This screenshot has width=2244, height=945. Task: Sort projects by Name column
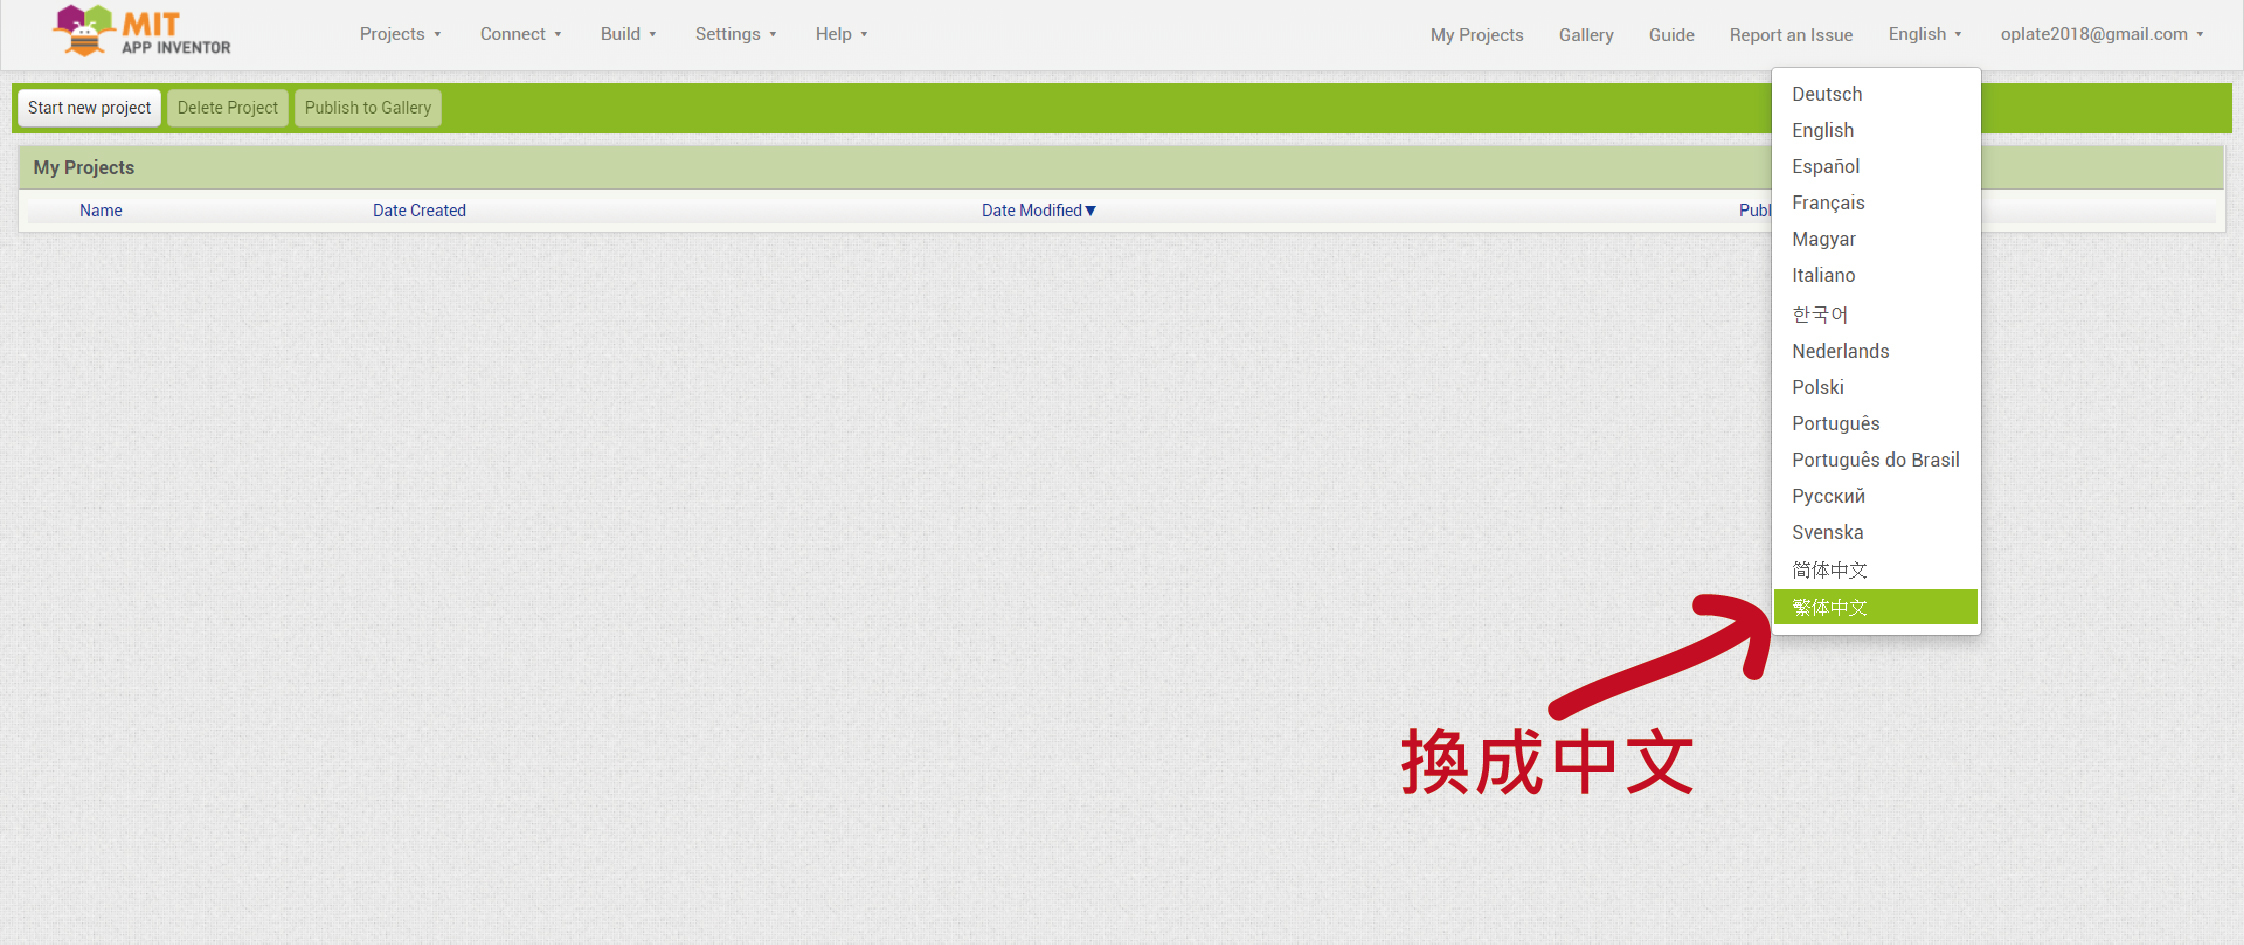[x=101, y=210]
